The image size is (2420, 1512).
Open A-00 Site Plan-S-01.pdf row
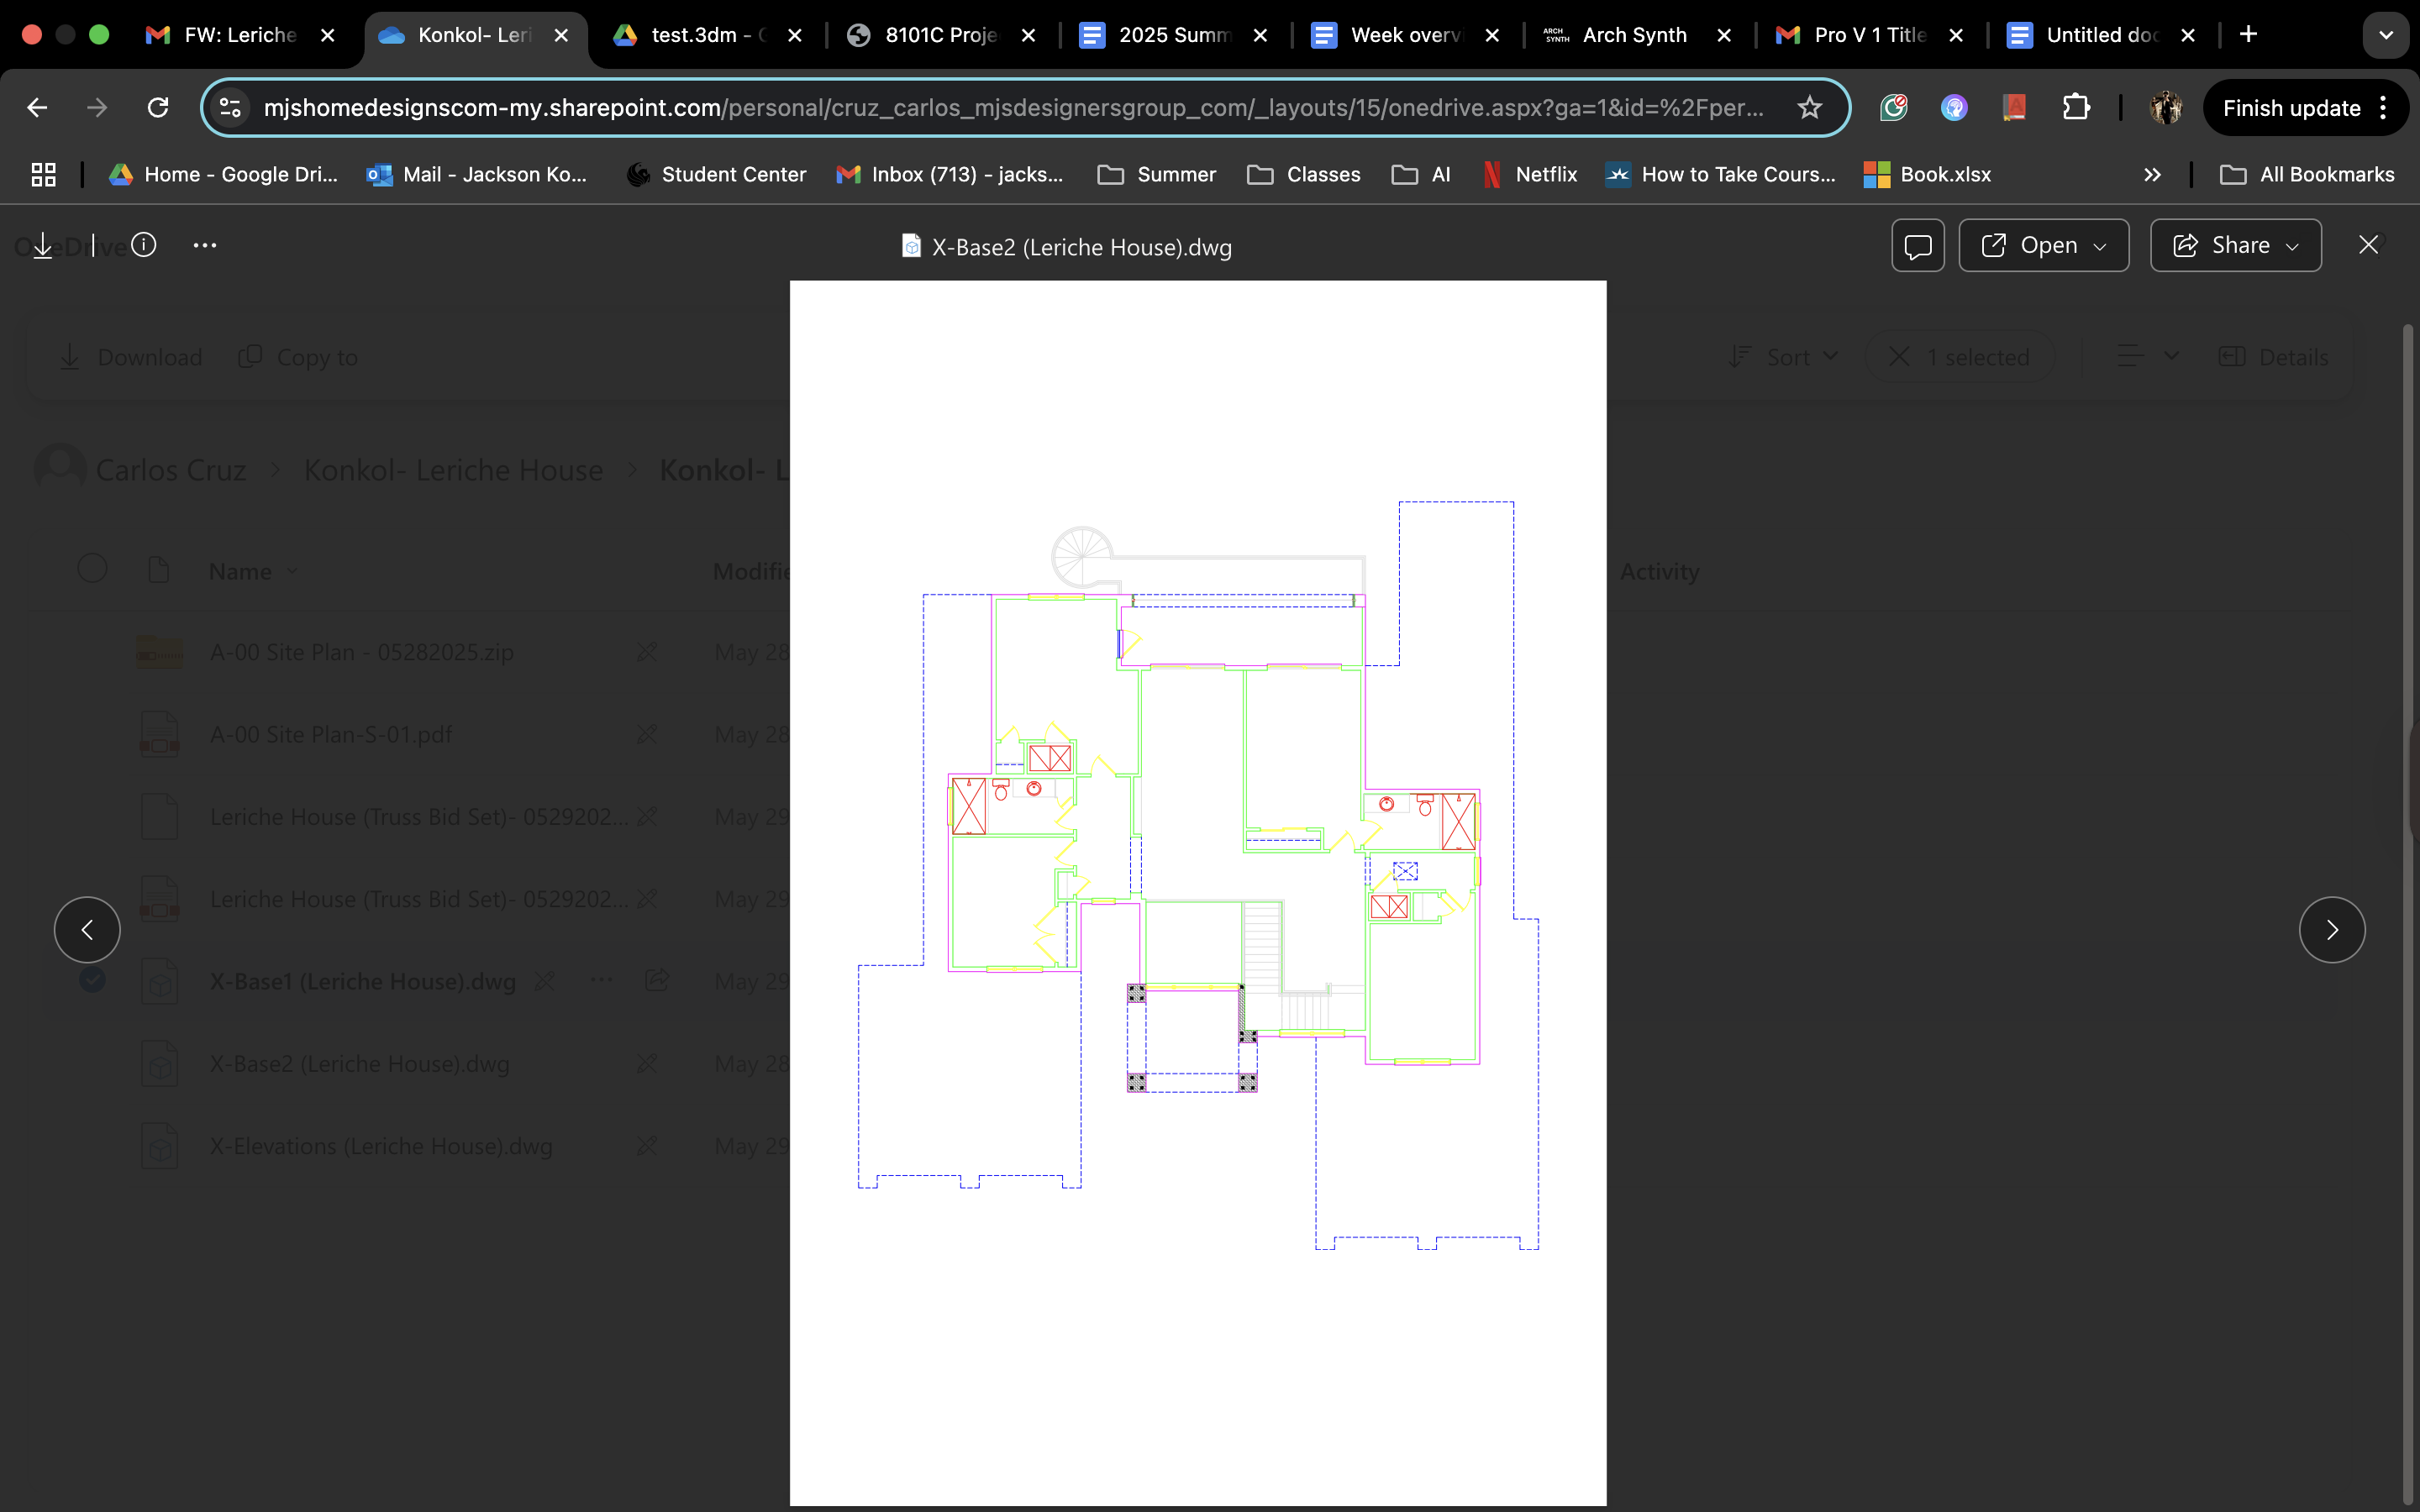[x=331, y=735]
